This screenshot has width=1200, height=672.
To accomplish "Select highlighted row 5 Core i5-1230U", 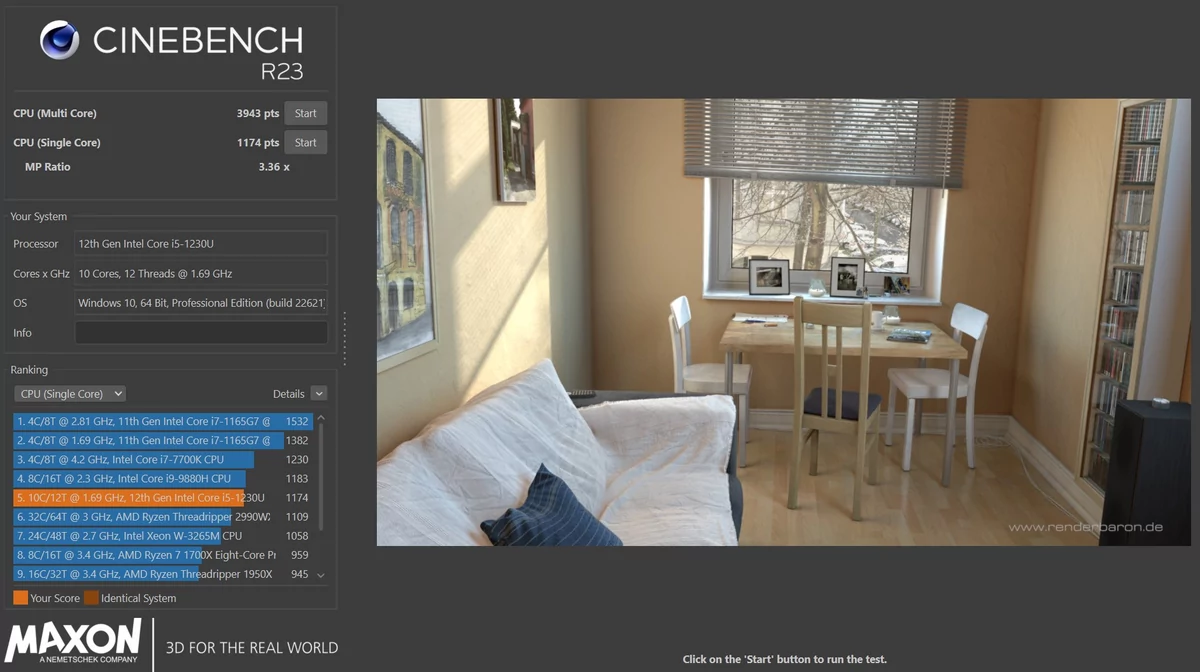I will [163, 498].
